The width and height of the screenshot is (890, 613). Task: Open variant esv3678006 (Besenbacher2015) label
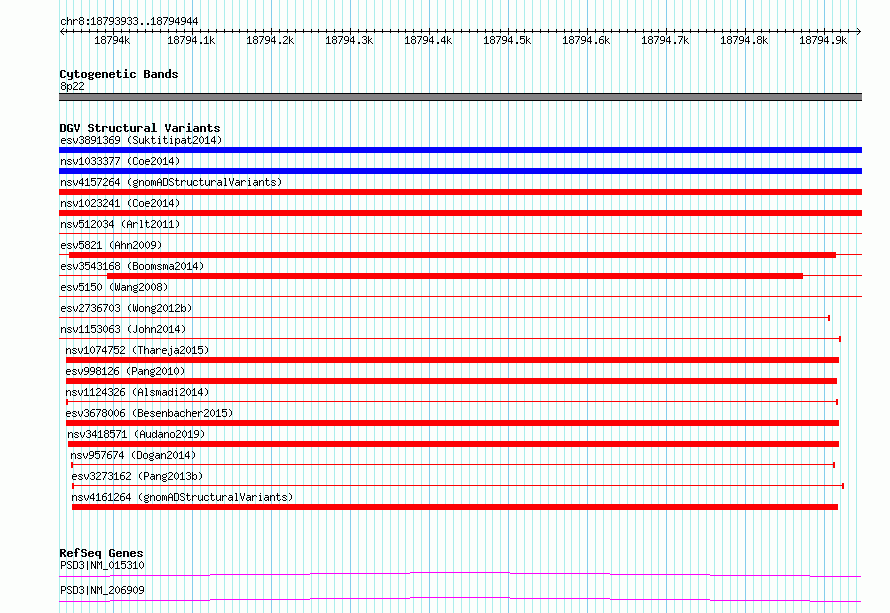149,413
